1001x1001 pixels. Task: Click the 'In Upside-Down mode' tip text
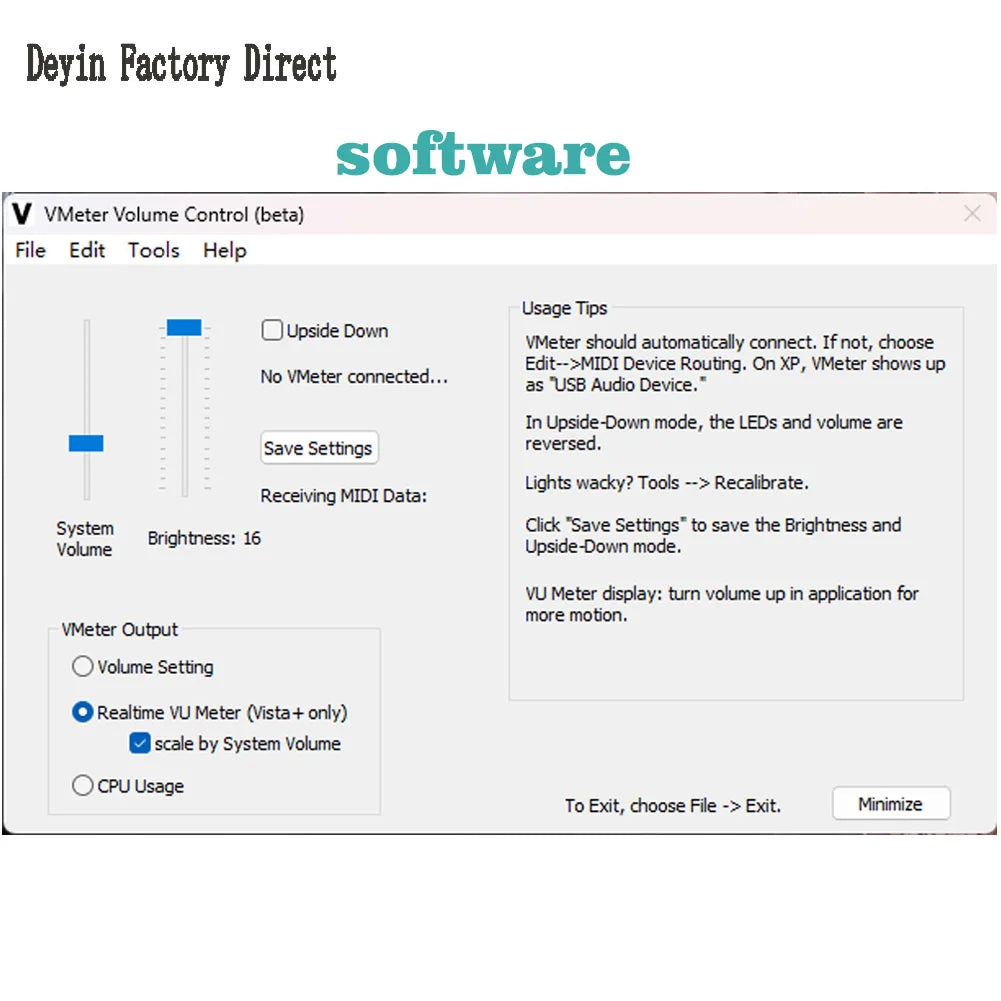[x=714, y=433]
